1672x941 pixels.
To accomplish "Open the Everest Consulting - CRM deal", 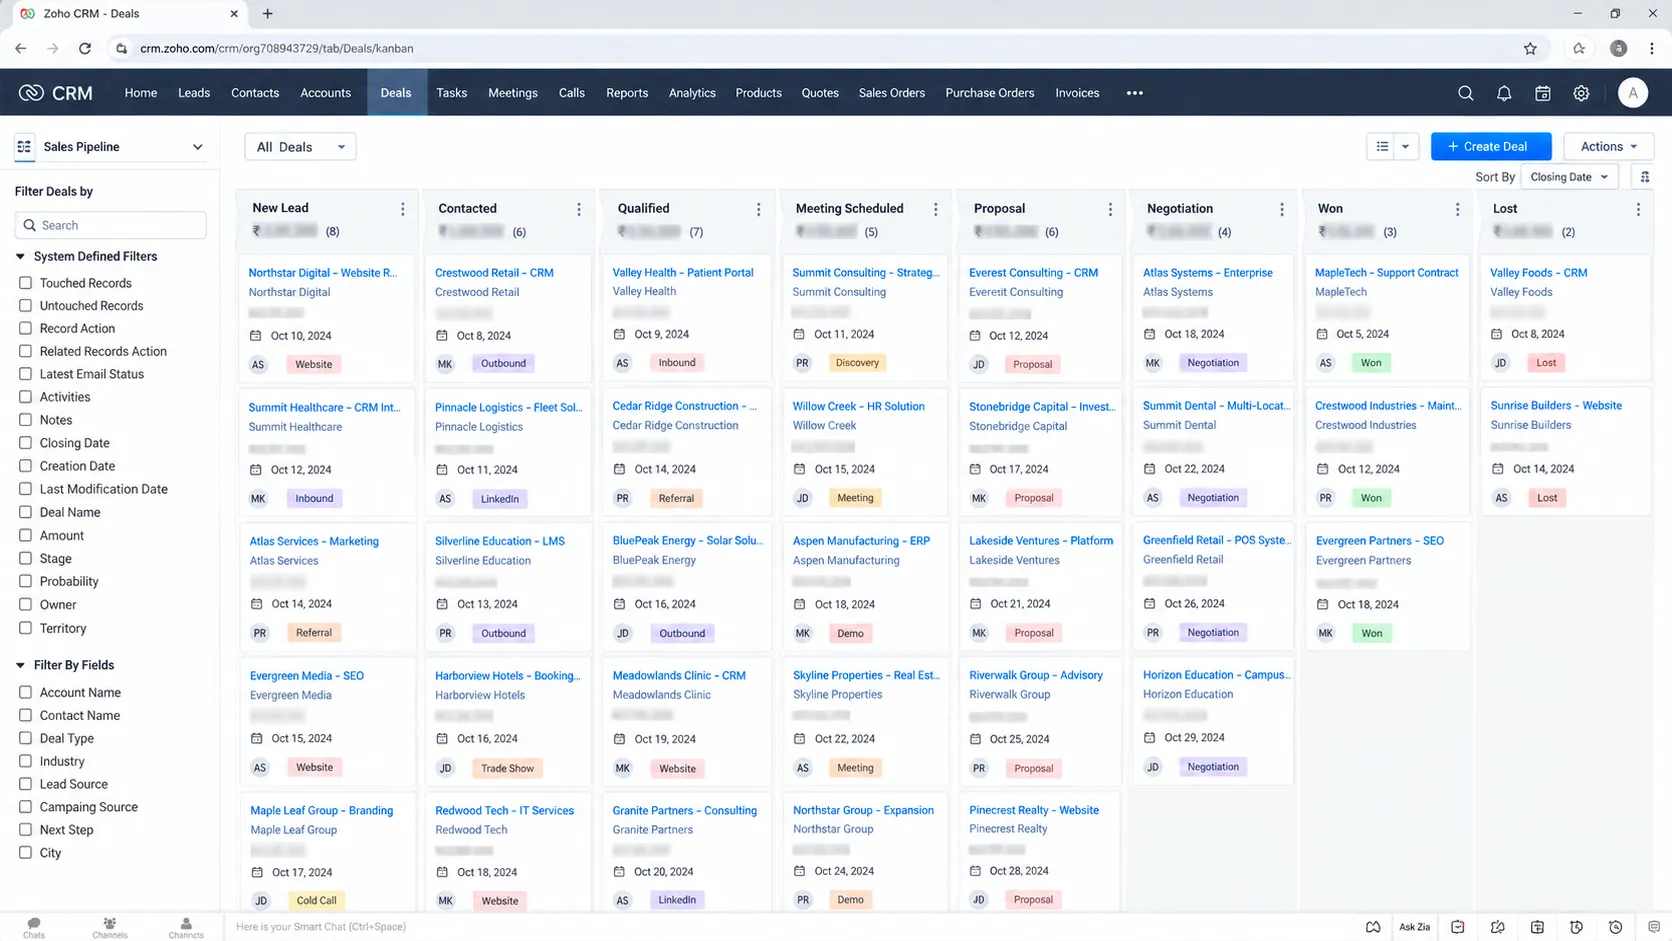I will pyautogui.click(x=1033, y=273).
